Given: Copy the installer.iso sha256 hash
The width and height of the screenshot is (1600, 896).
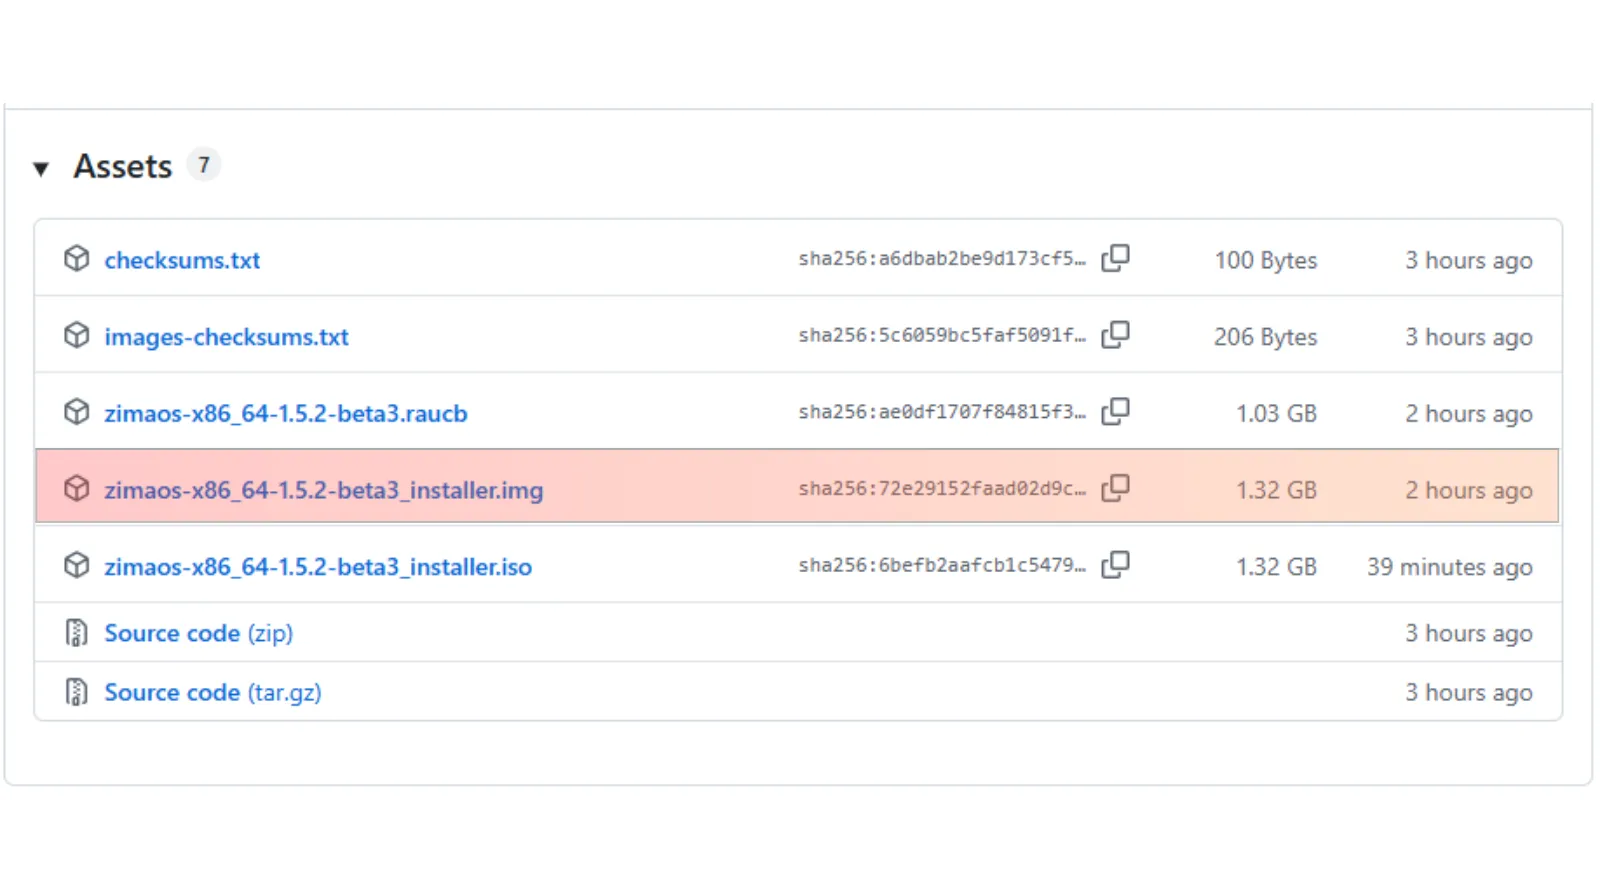Looking at the screenshot, I should click(x=1115, y=566).
